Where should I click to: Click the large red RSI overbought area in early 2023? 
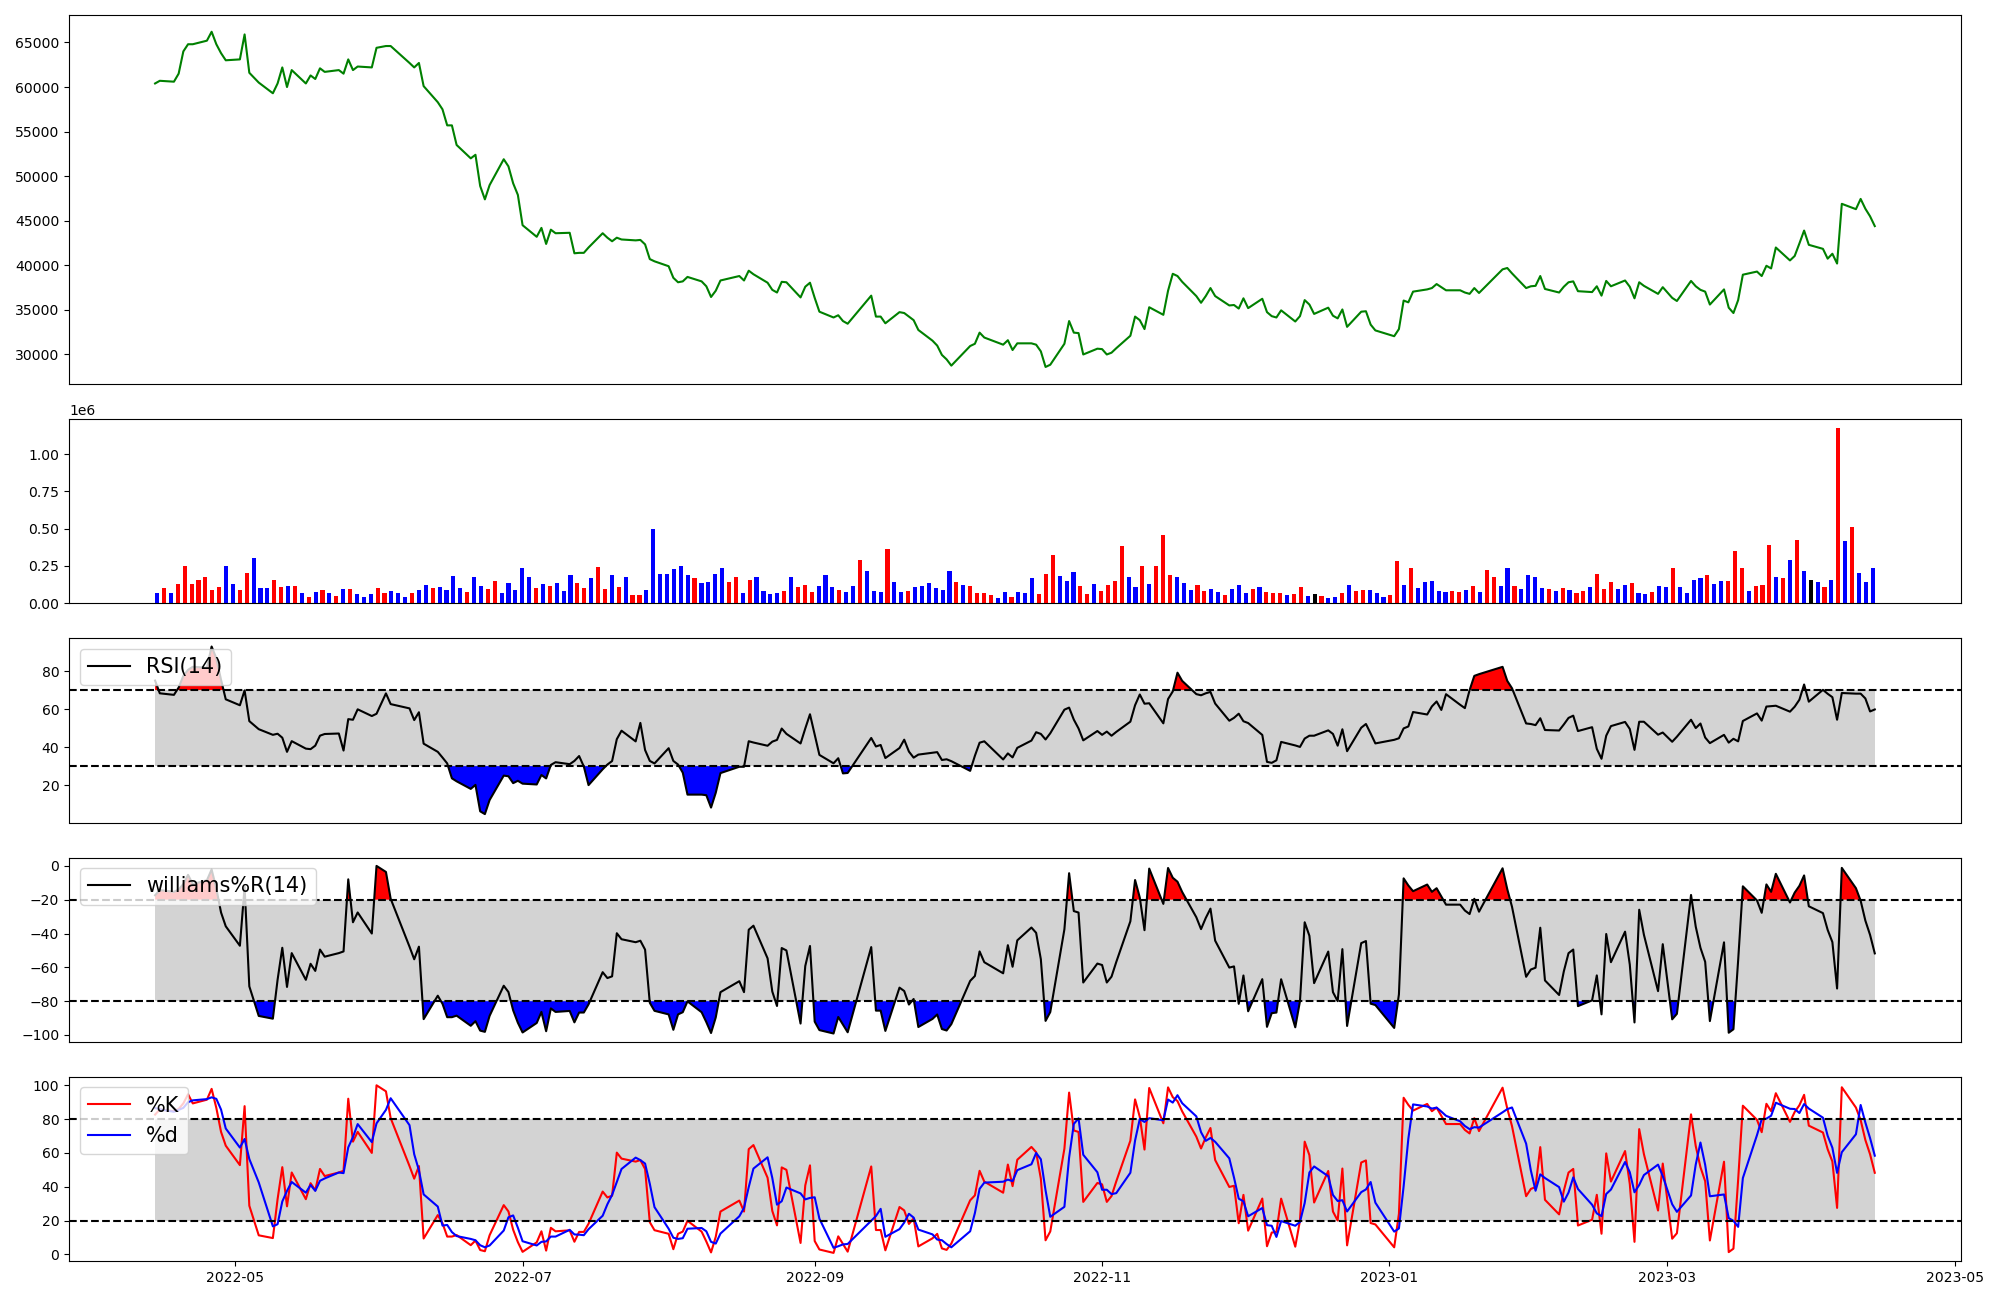pos(1492,680)
